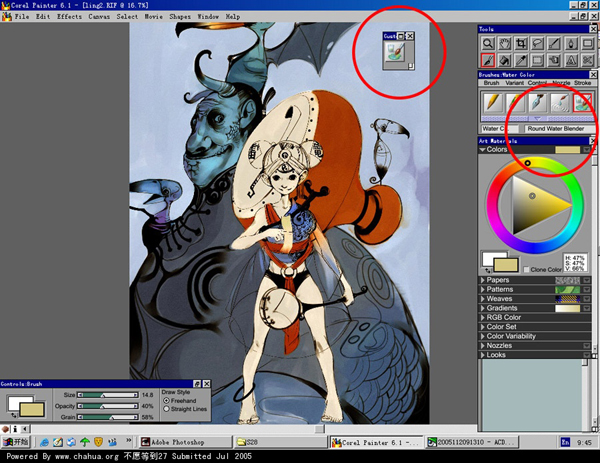Switch to Adobe Photoshop taskbar button
This screenshot has height=463, width=600.
click(x=185, y=442)
